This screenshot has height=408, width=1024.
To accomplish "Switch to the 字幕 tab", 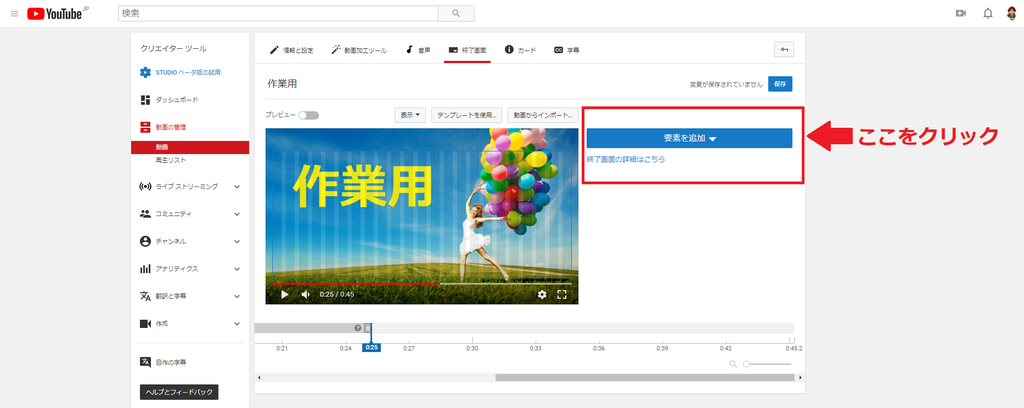I will point(566,50).
